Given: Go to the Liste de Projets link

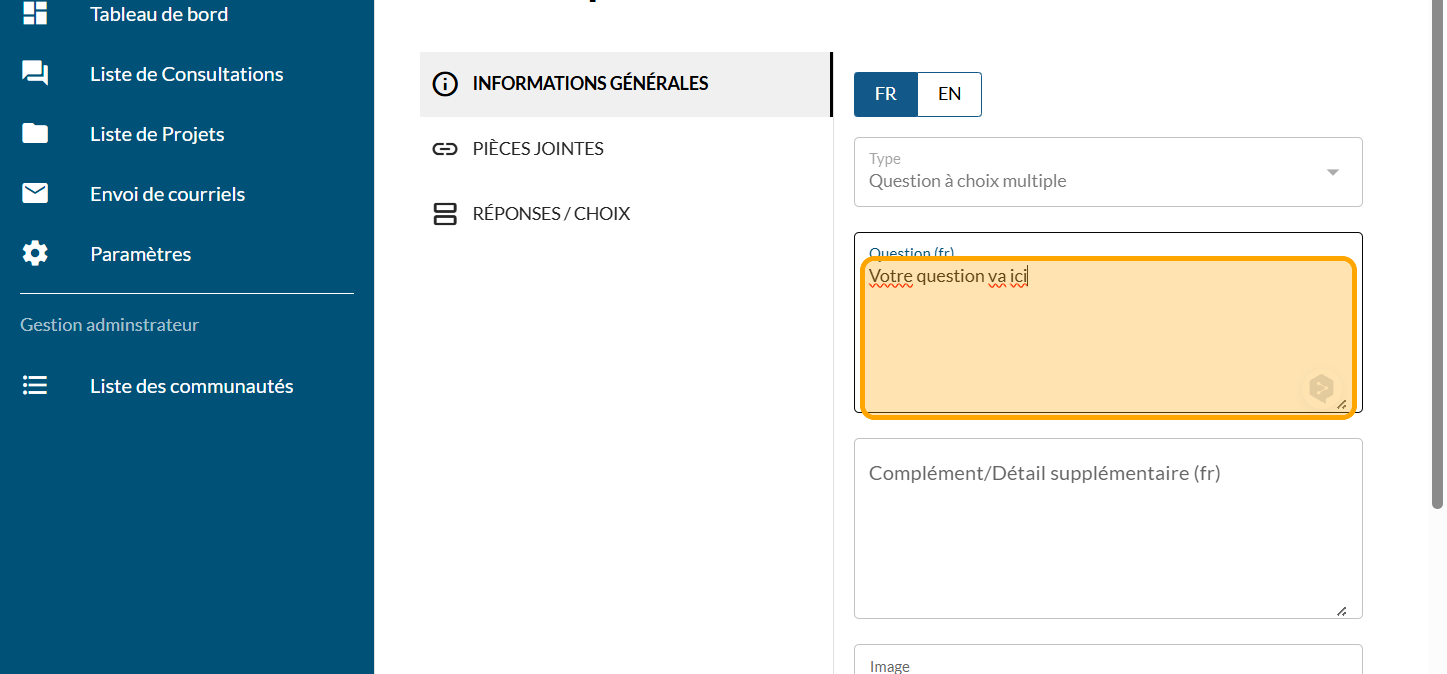Looking at the screenshot, I should click(157, 134).
